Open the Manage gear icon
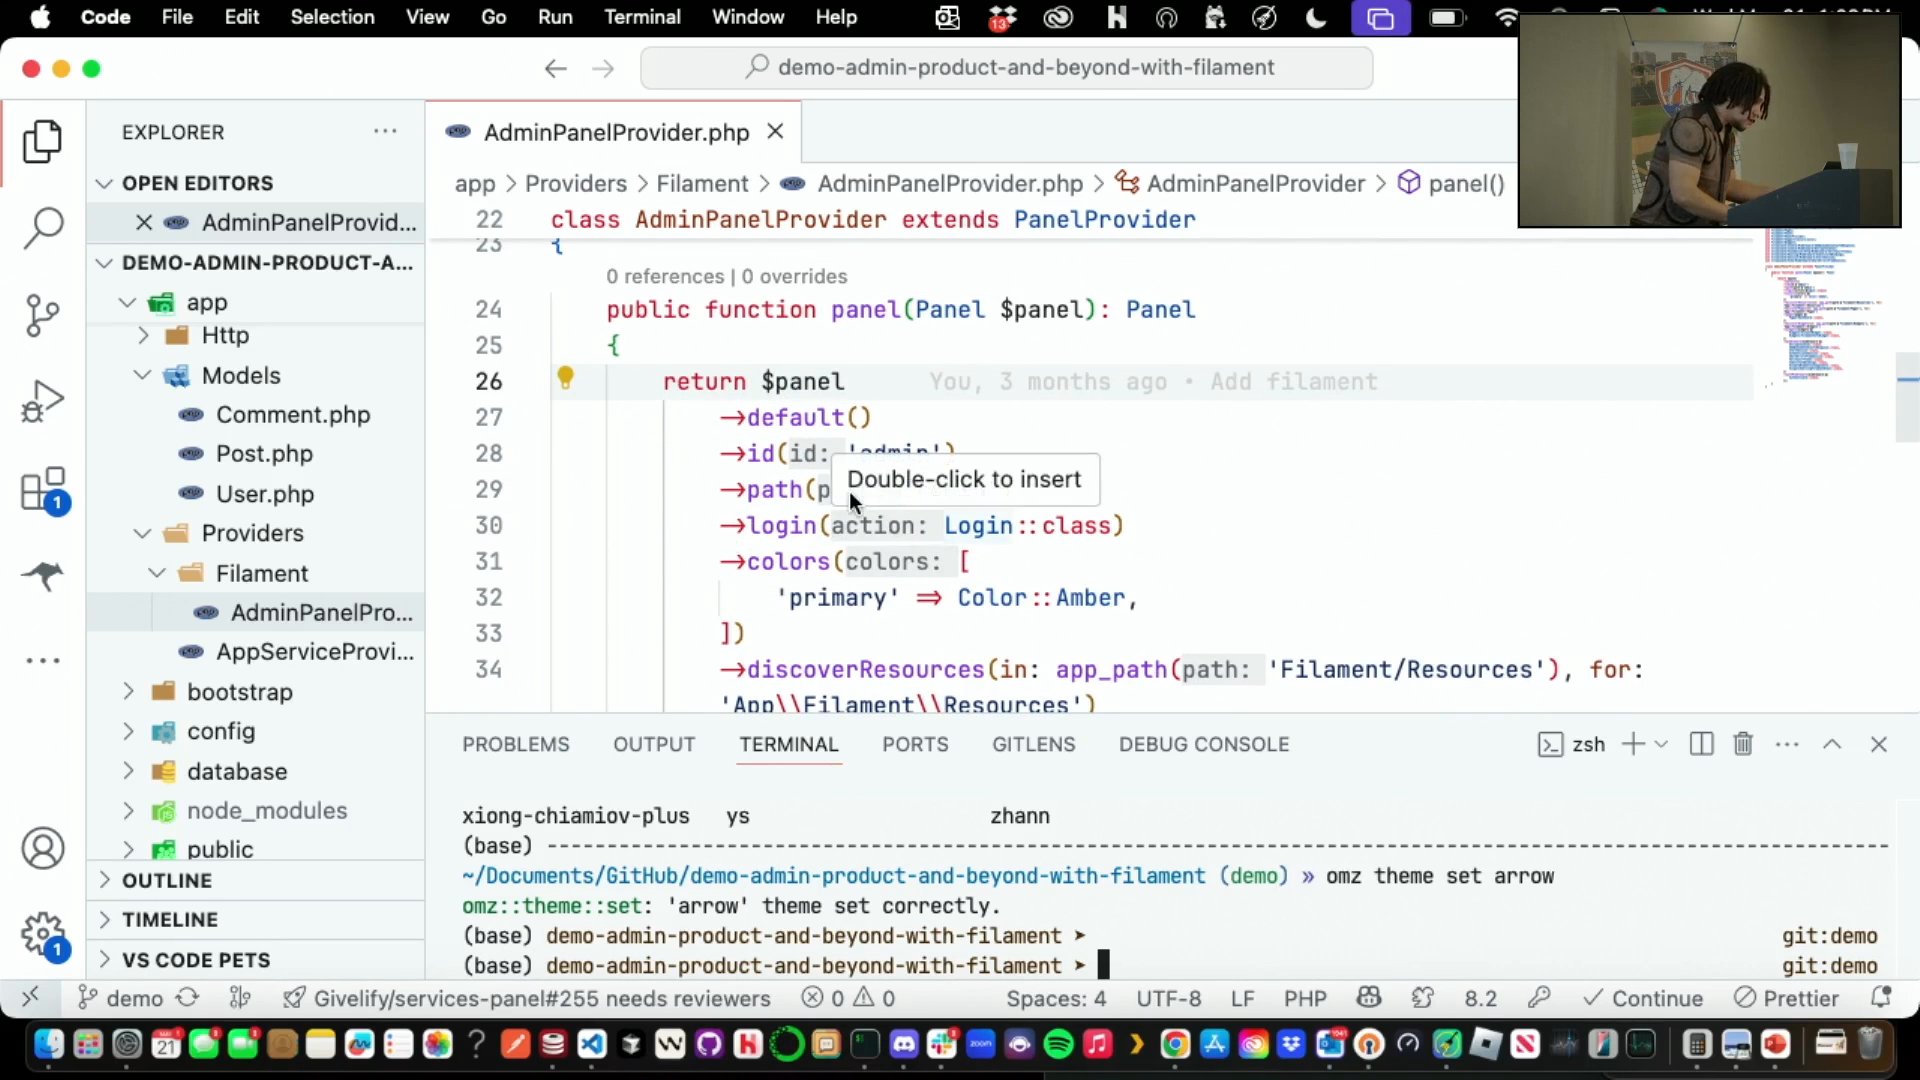1920x1080 pixels. pos(43,935)
